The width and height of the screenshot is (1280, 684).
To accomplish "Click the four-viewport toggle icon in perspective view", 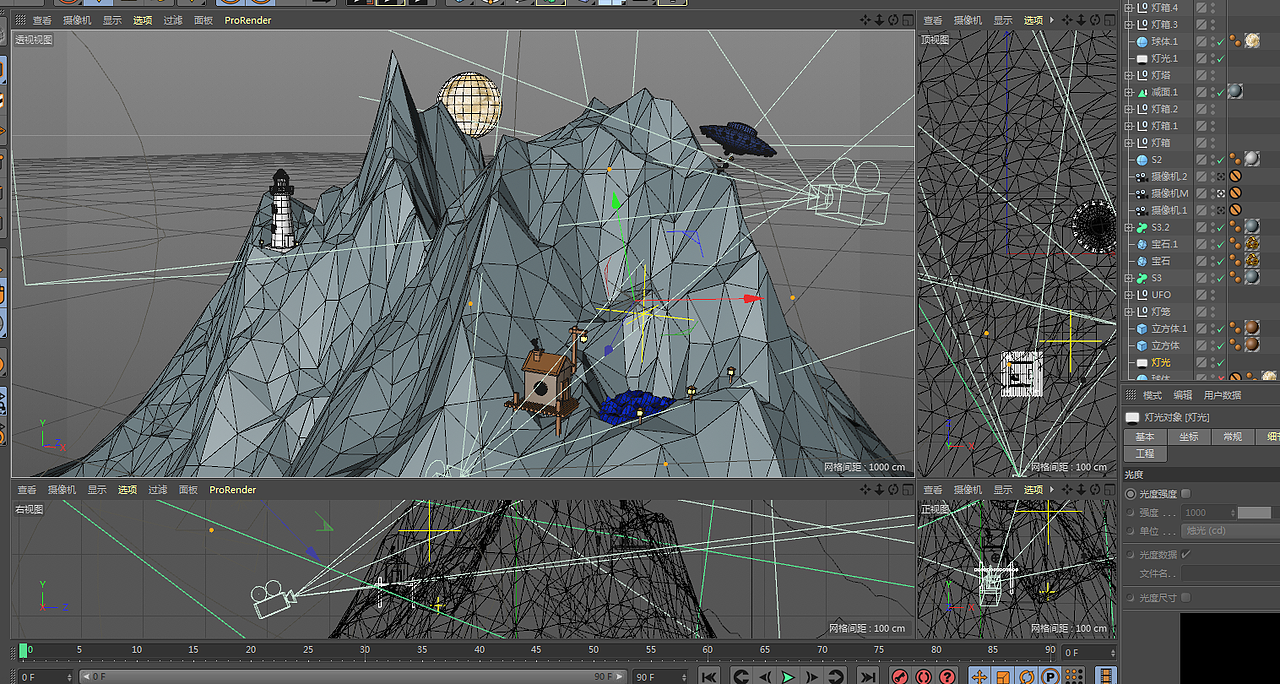I will [x=908, y=18].
